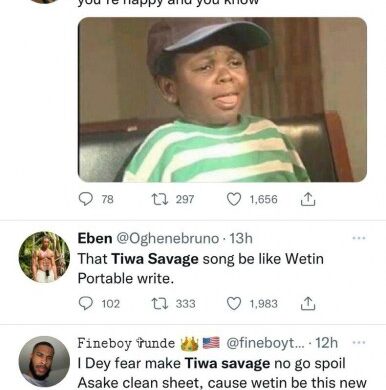View the boy in cap meme image

(222, 99)
